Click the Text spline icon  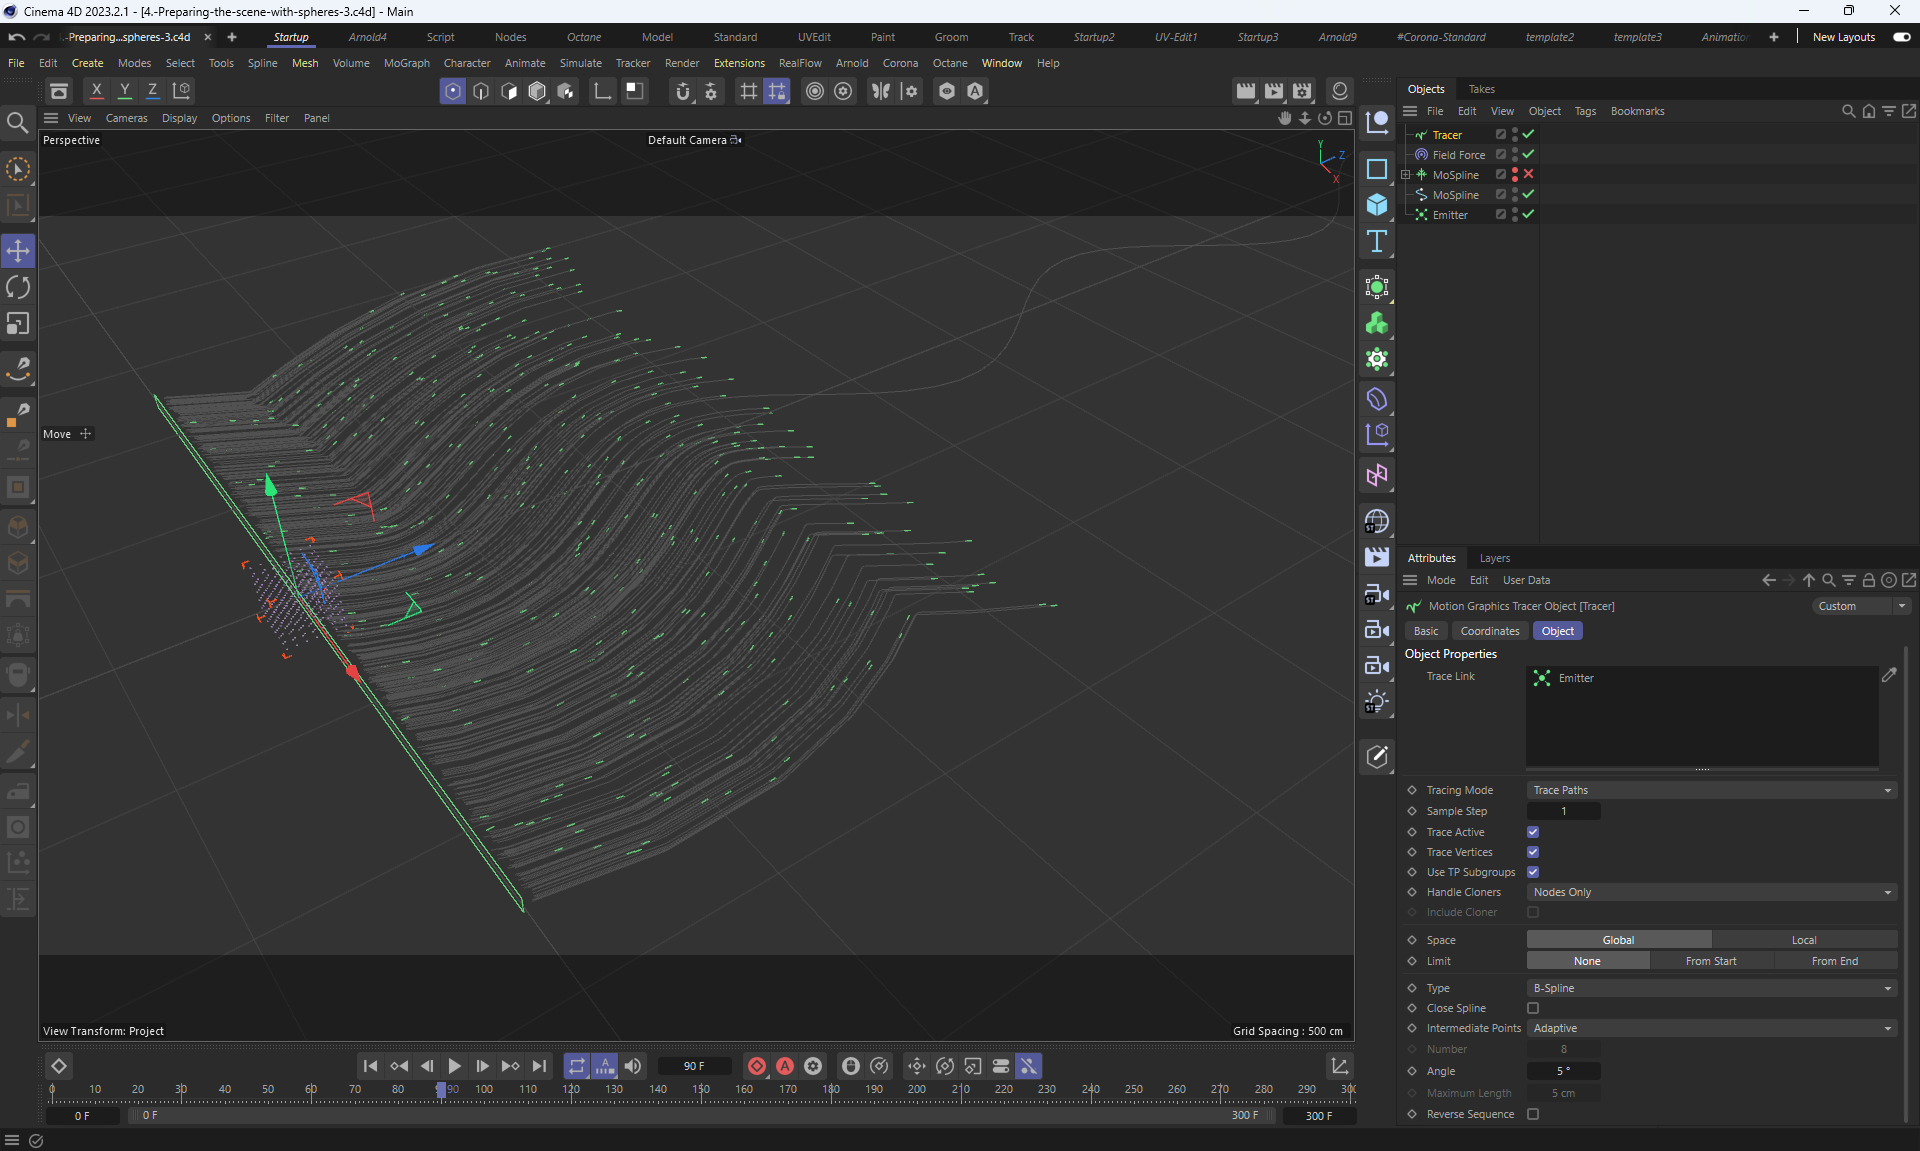pyautogui.click(x=1377, y=241)
